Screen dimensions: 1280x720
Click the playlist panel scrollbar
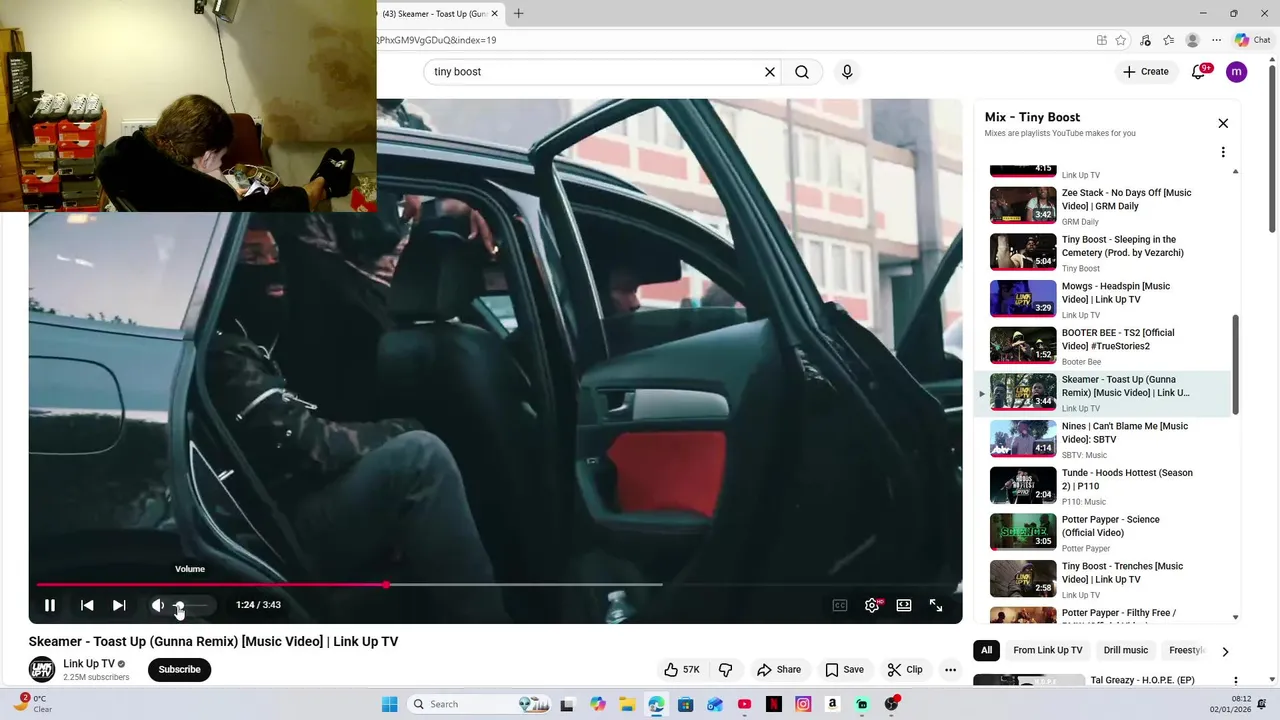pyautogui.click(x=1235, y=365)
